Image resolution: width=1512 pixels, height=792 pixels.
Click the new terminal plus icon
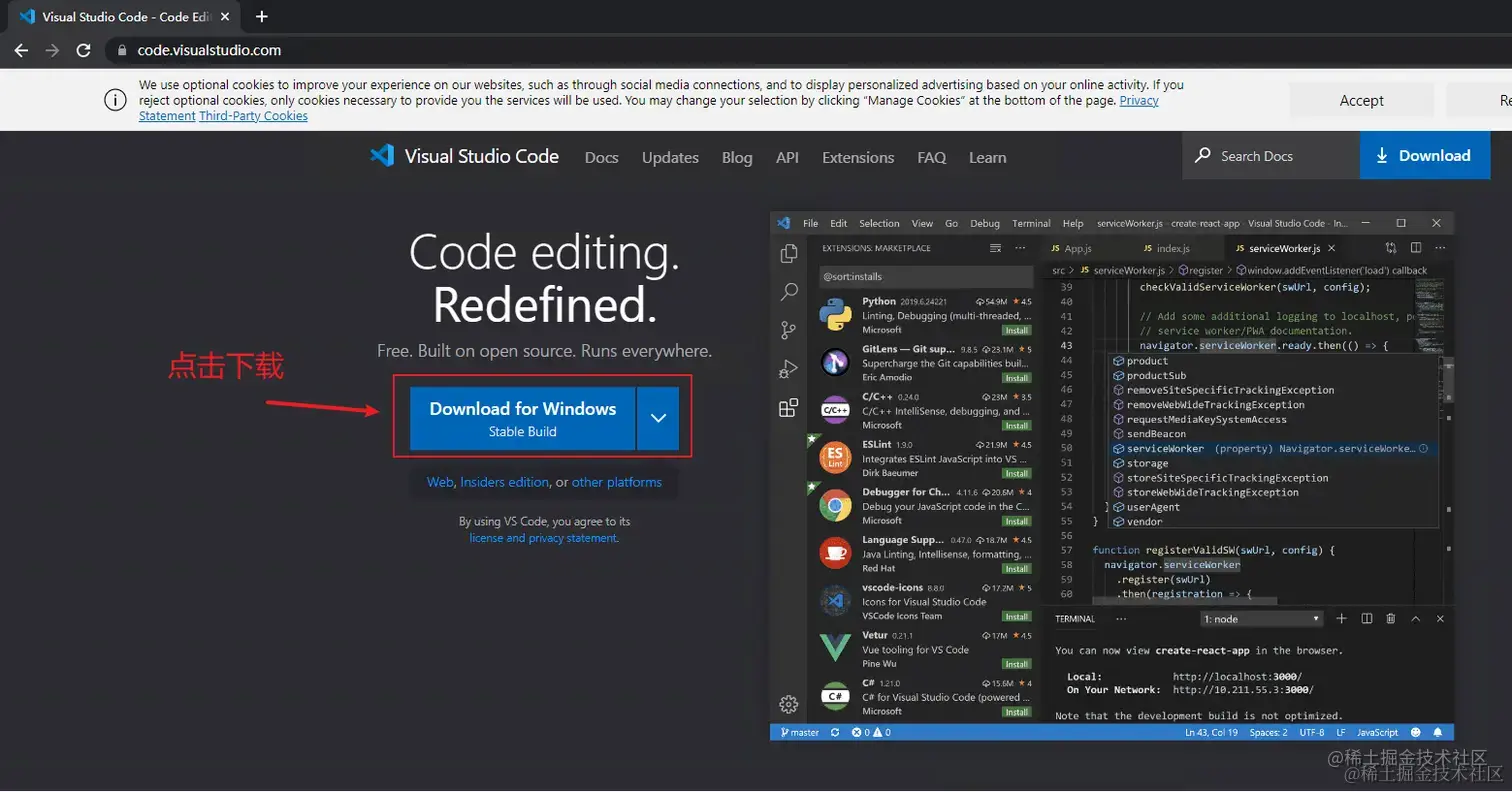click(1340, 618)
